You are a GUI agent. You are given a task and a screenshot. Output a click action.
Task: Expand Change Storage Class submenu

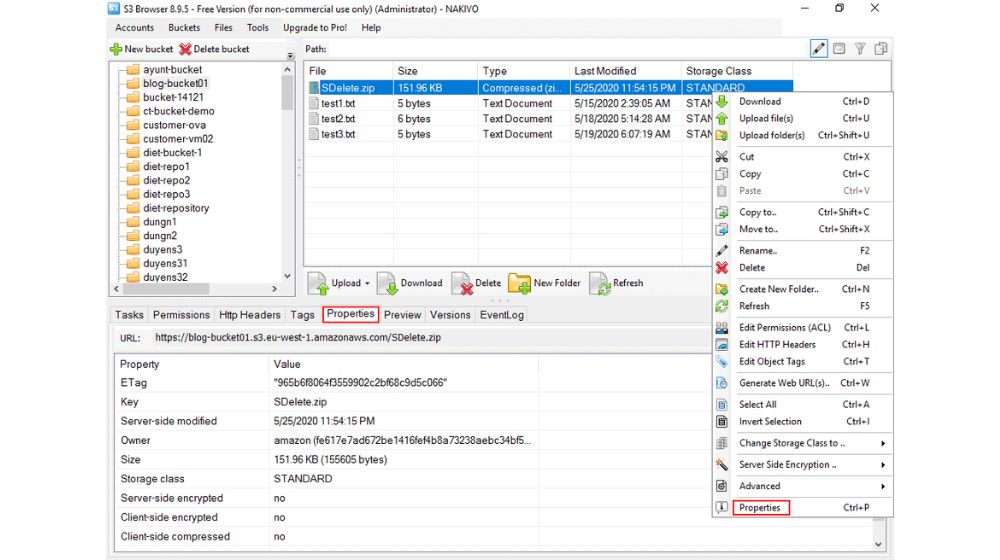[882, 443]
